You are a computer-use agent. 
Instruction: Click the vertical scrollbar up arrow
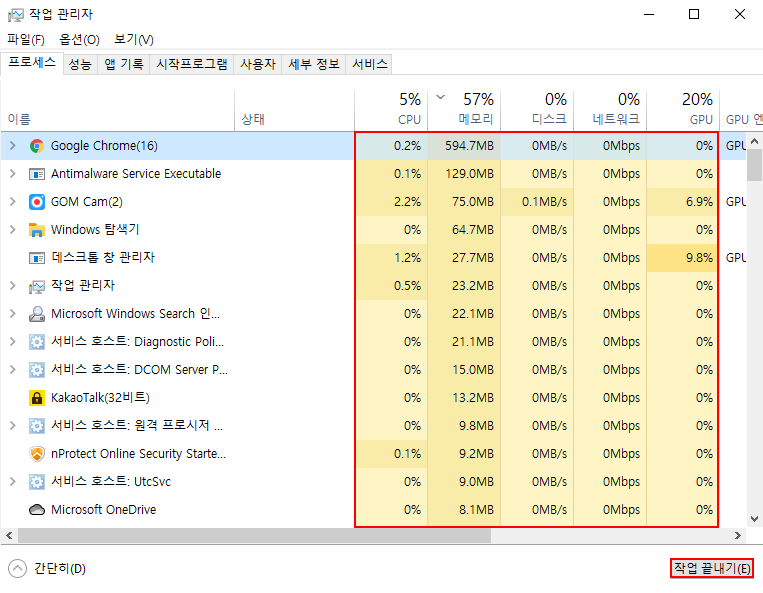pyautogui.click(x=754, y=141)
